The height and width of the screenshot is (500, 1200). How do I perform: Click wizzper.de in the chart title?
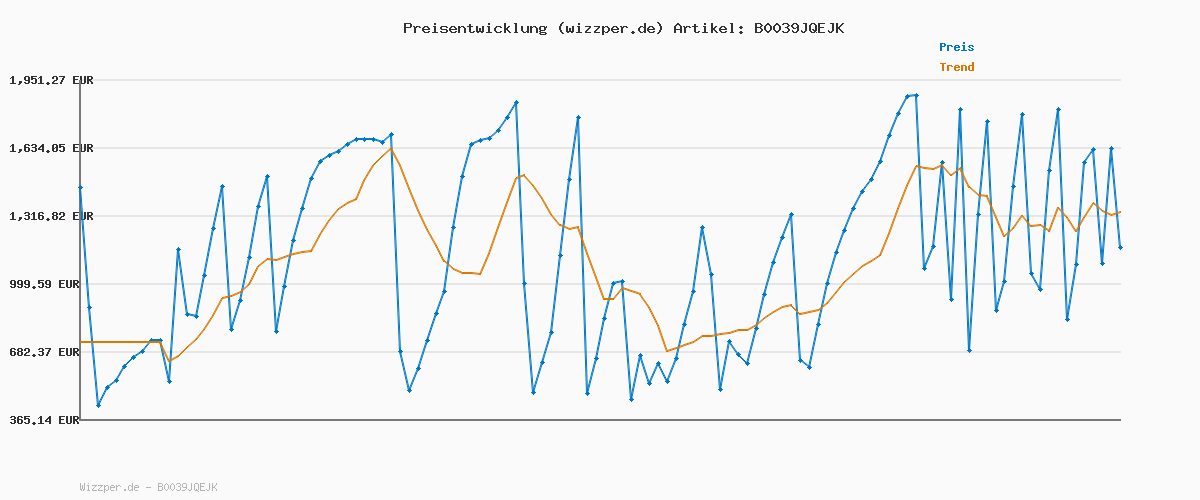pos(606,28)
